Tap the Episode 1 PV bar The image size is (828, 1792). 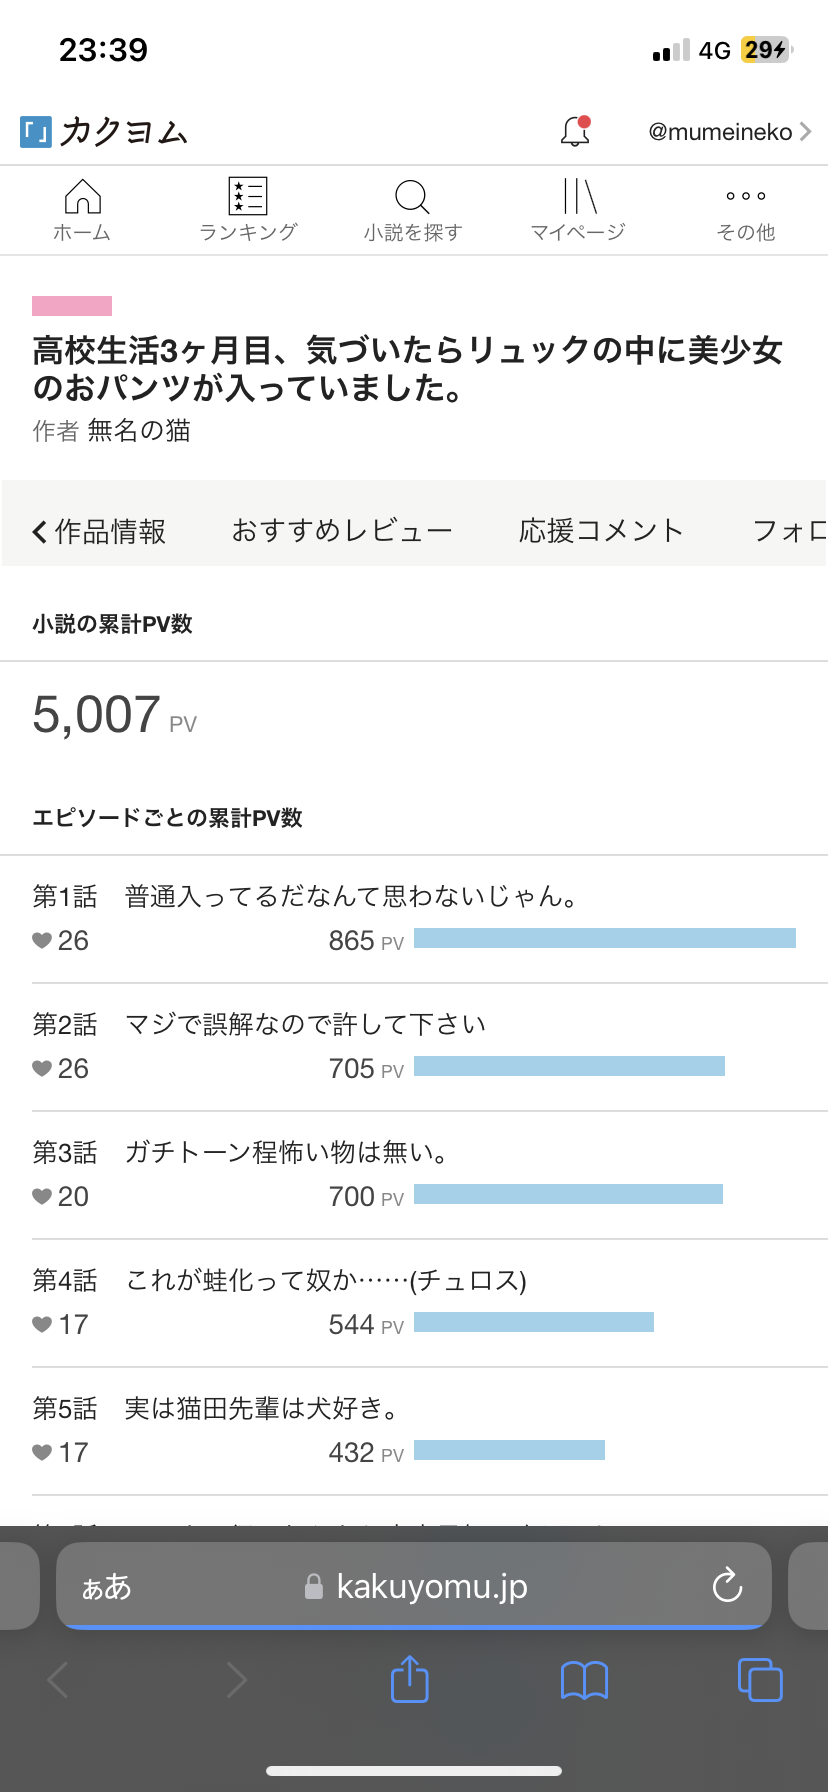coord(604,938)
